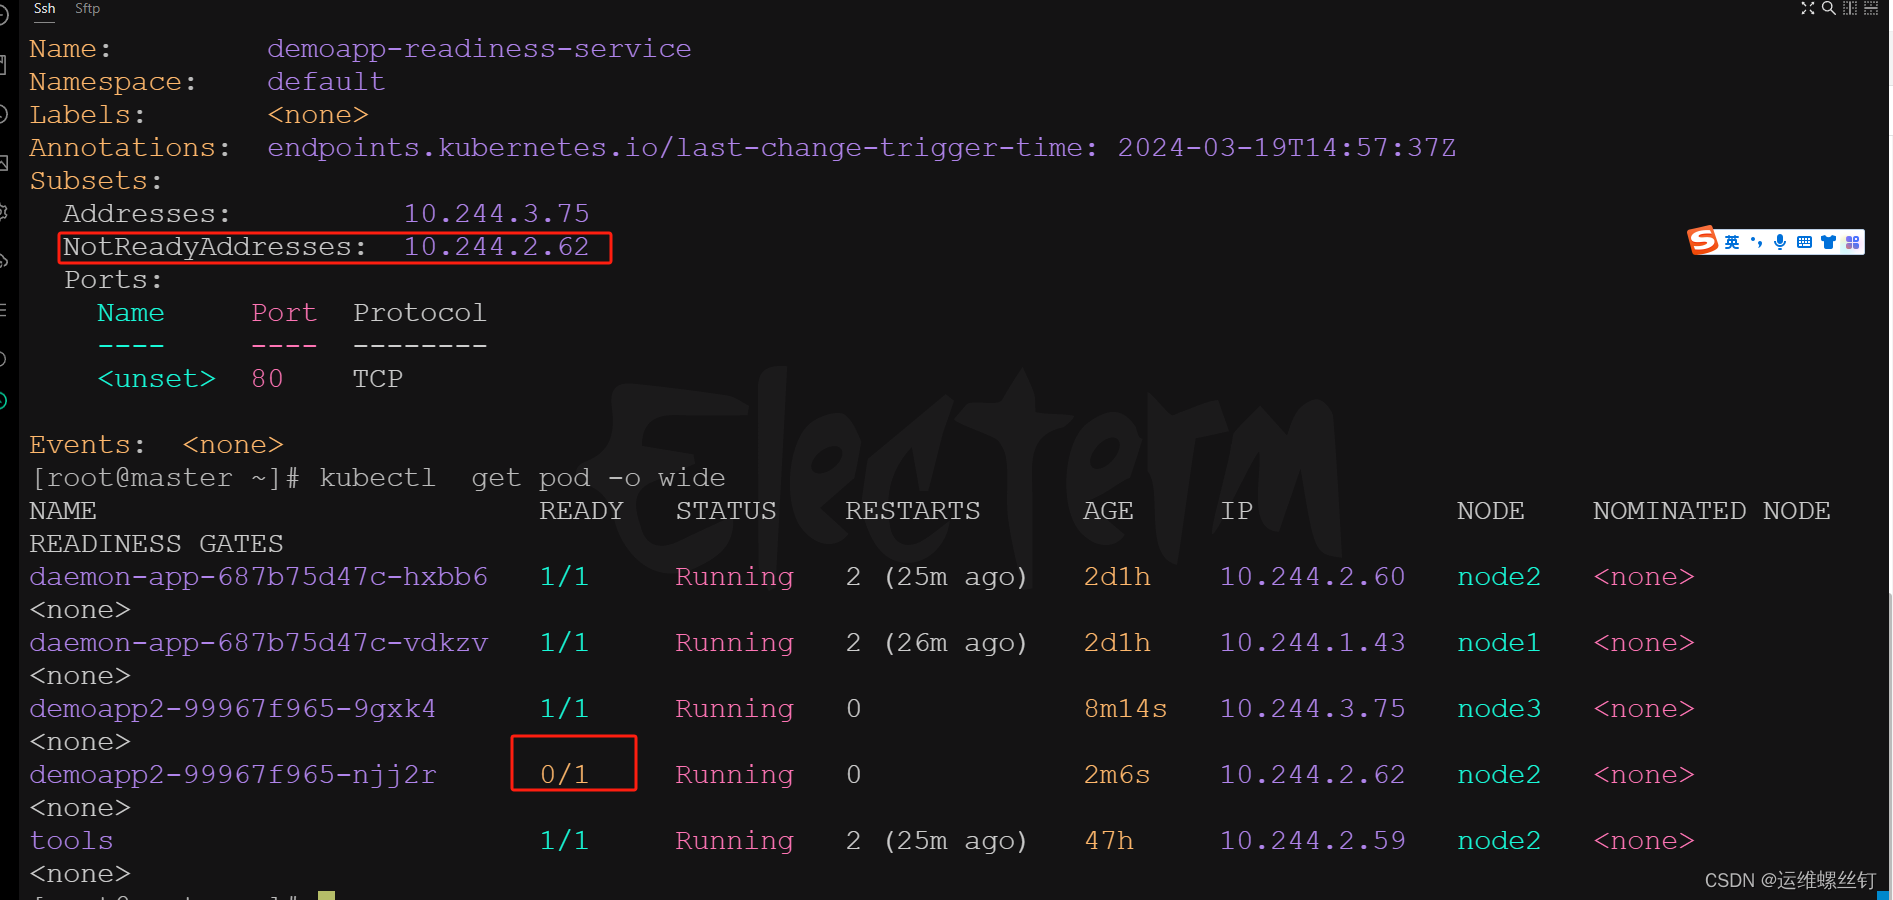
Task: Click the <unset> port name
Action: 156,379
